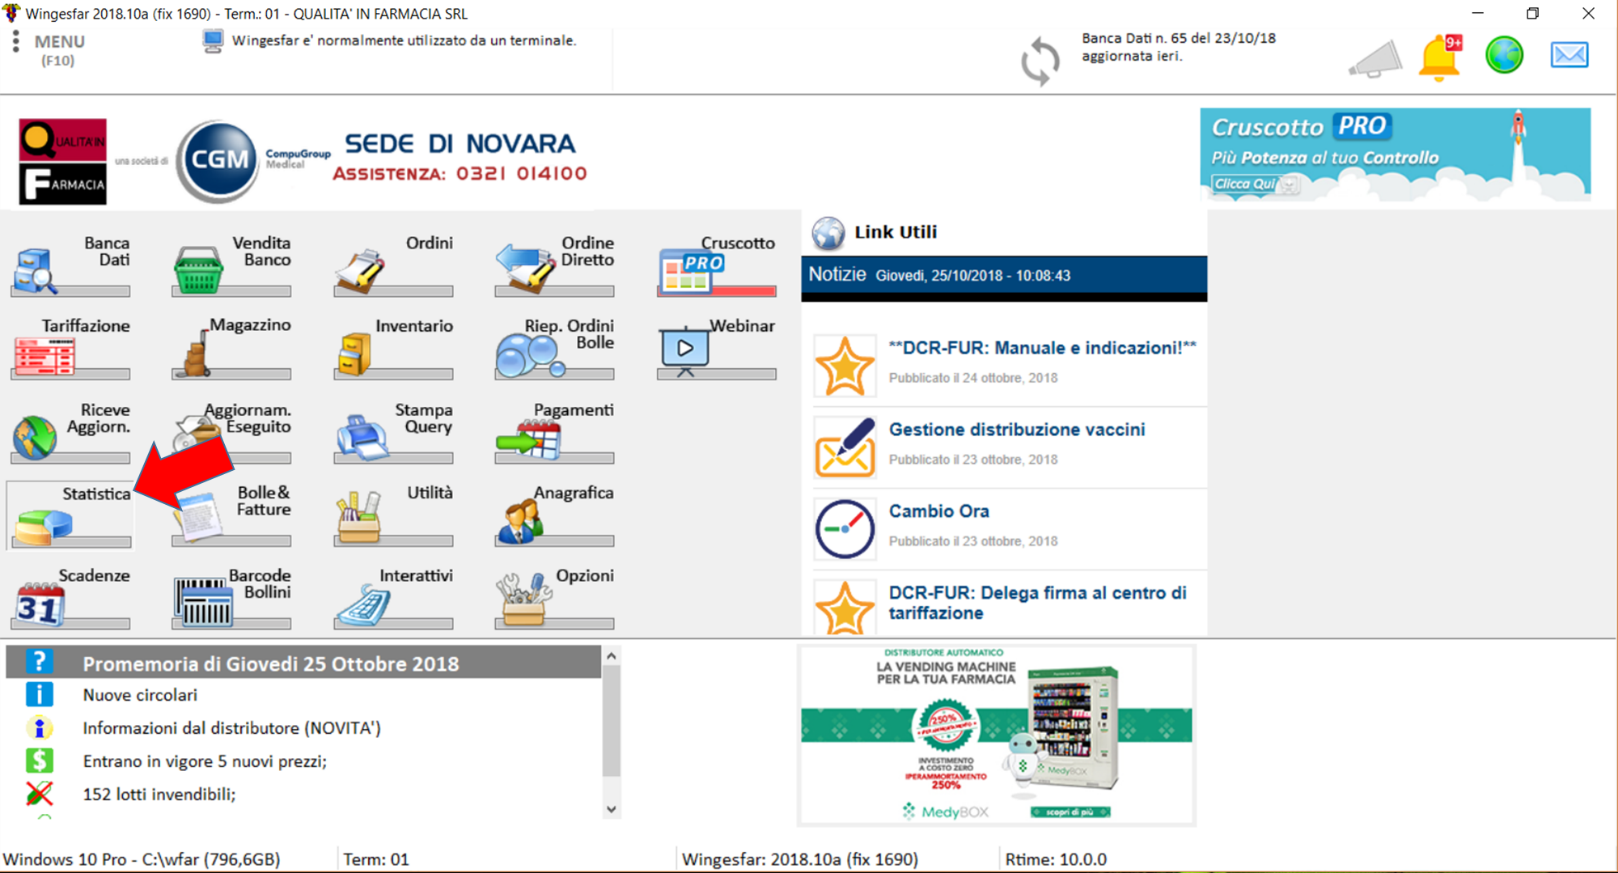Open the Magazzino warehouse module

click(x=231, y=348)
